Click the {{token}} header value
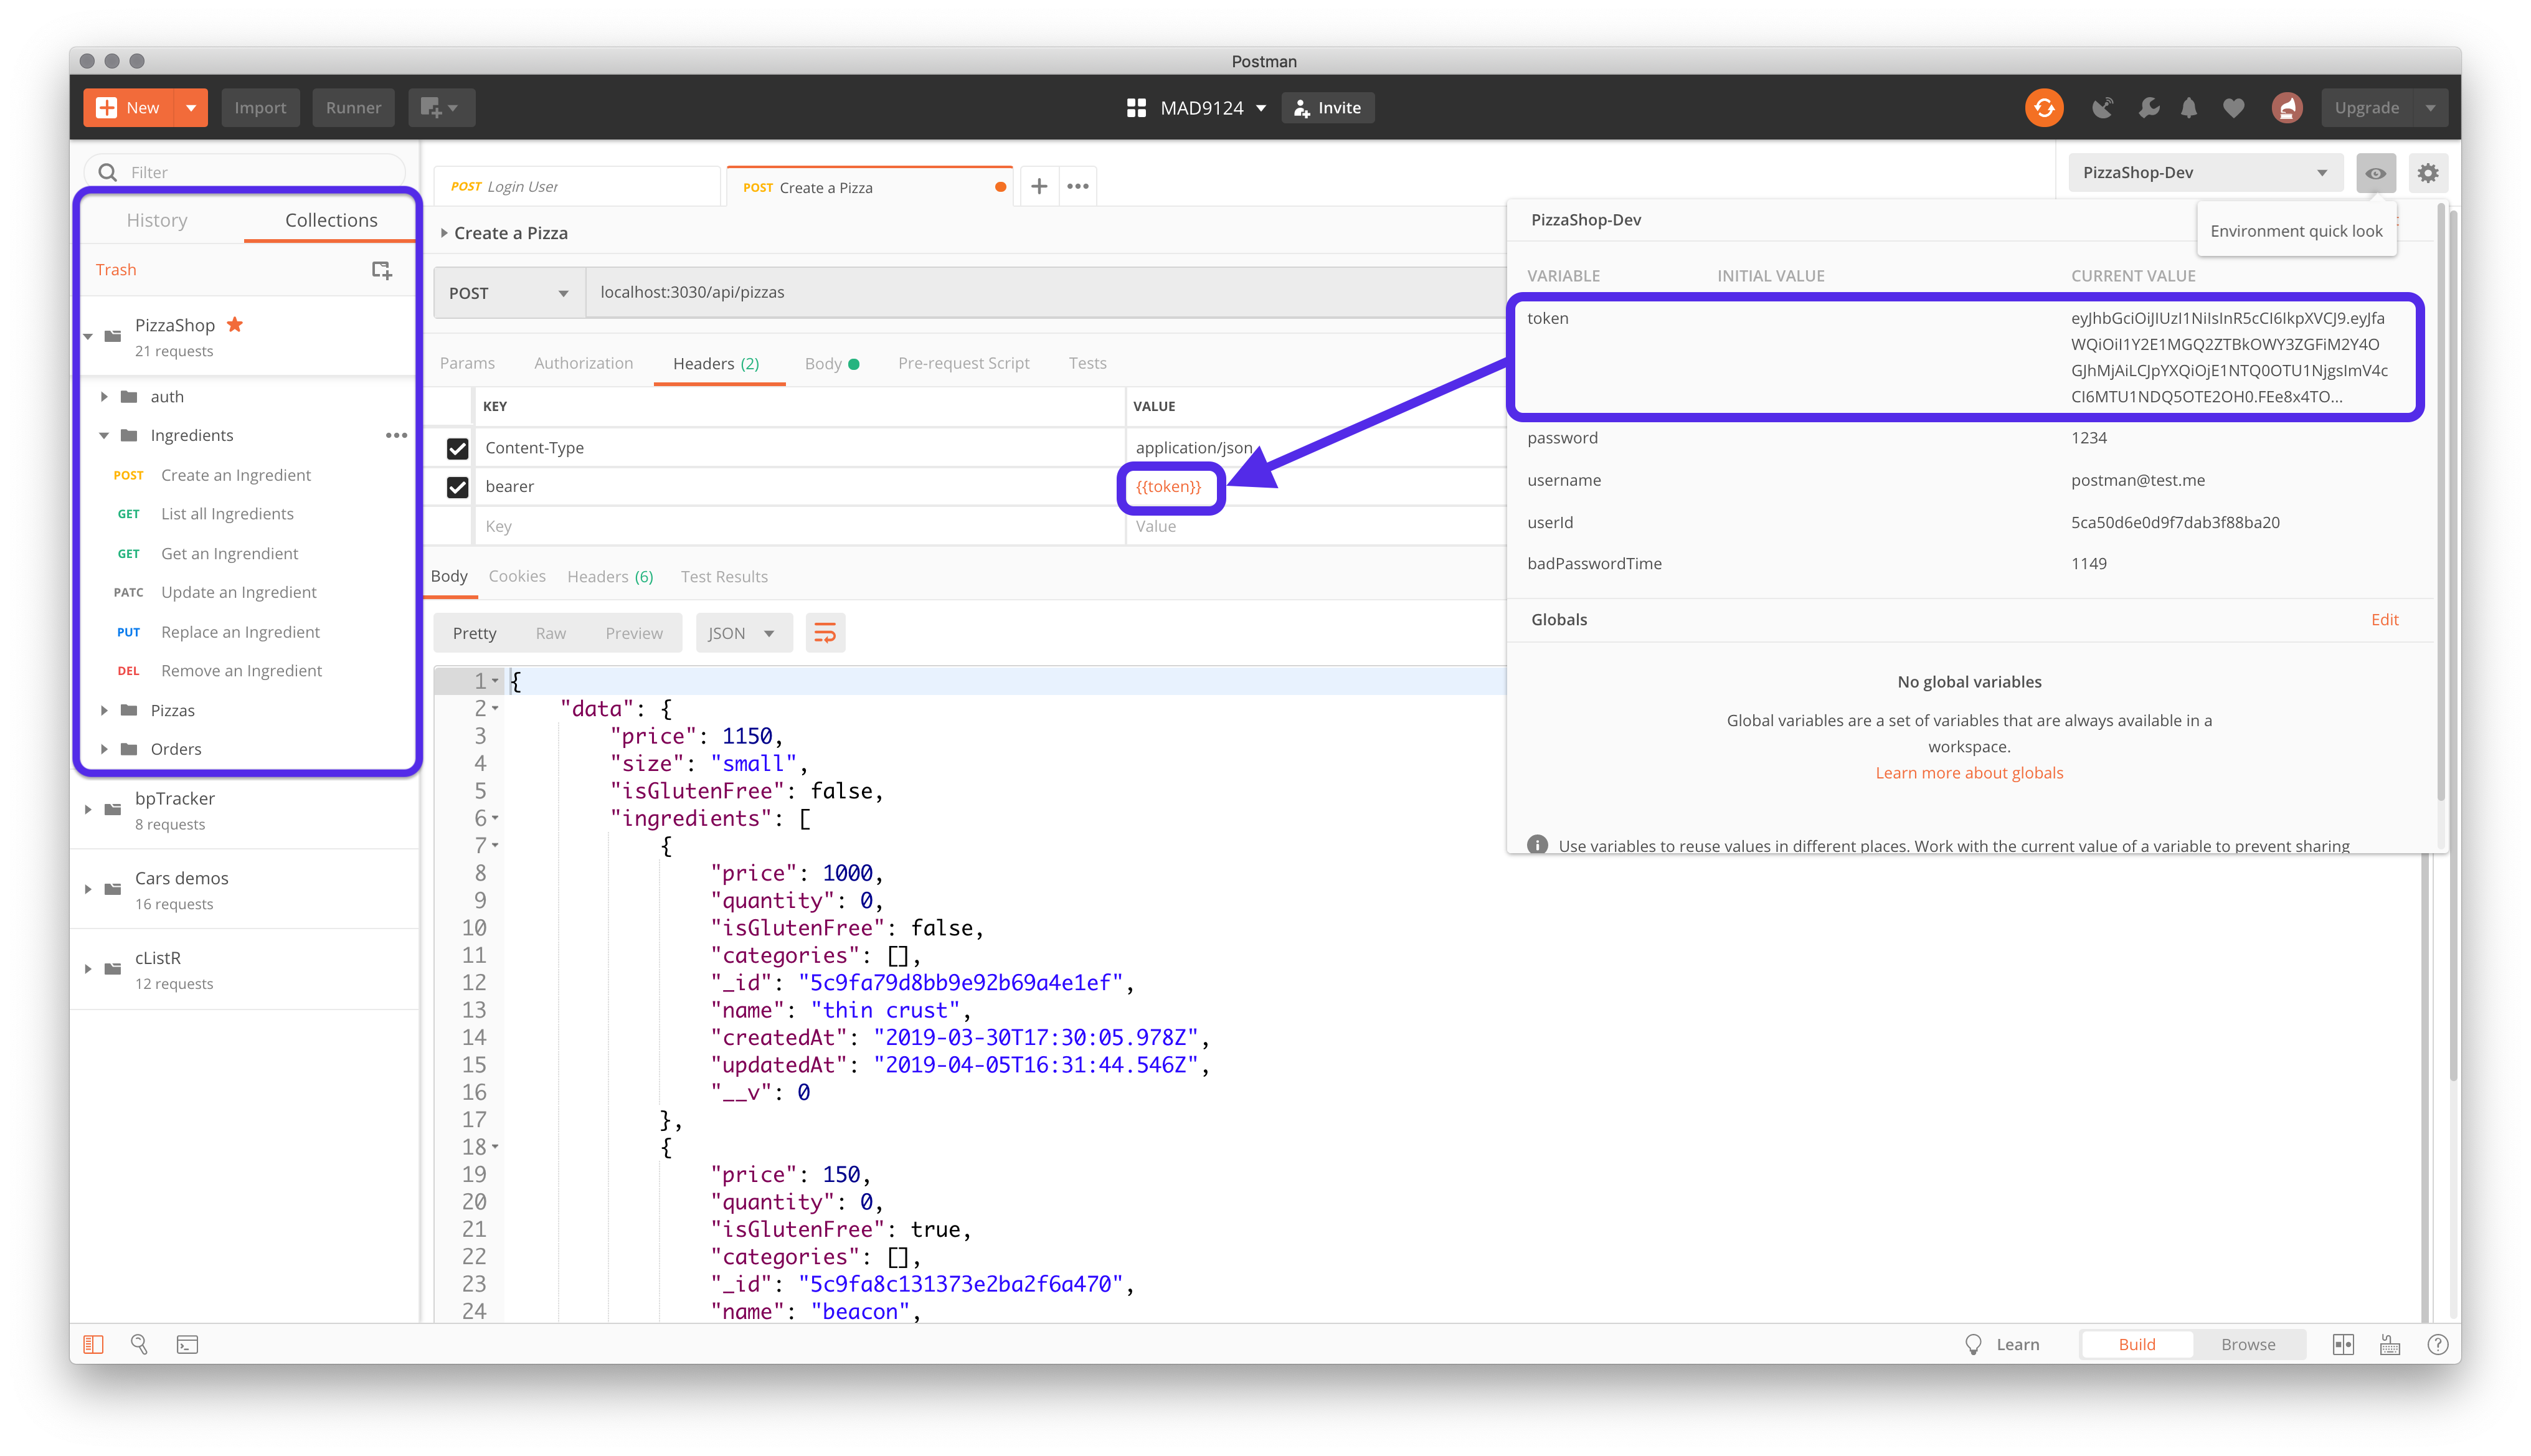The image size is (2531, 1456). (x=1168, y=487)
